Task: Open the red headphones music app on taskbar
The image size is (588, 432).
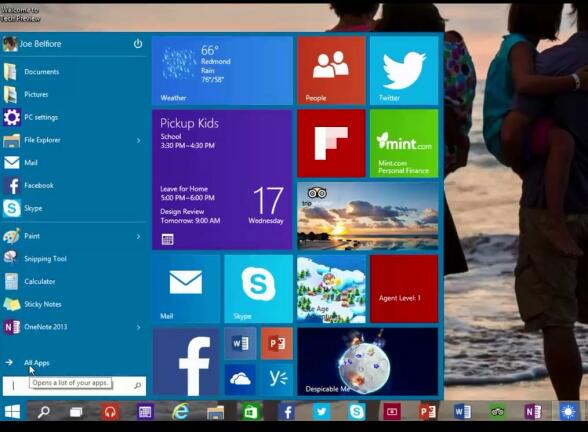Action: [x=110, y=412]
